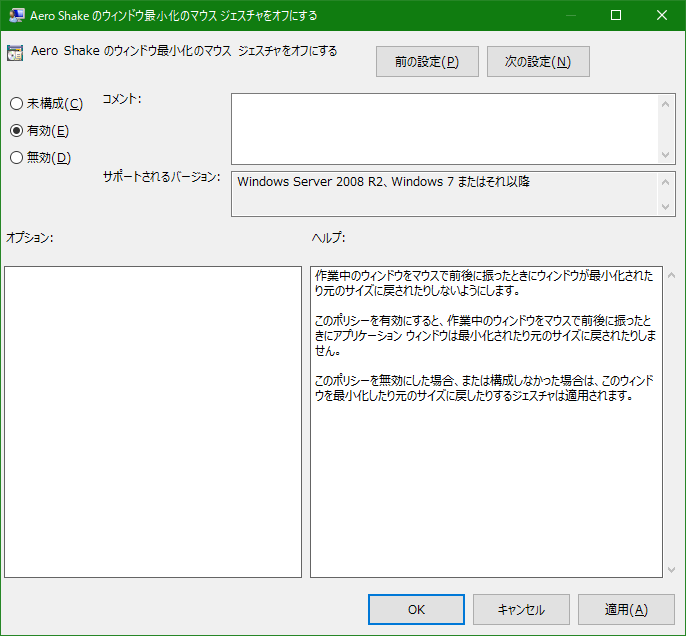
Task: Confirm with the OK button
Action: pyautogui.click(x=416, y=609)
